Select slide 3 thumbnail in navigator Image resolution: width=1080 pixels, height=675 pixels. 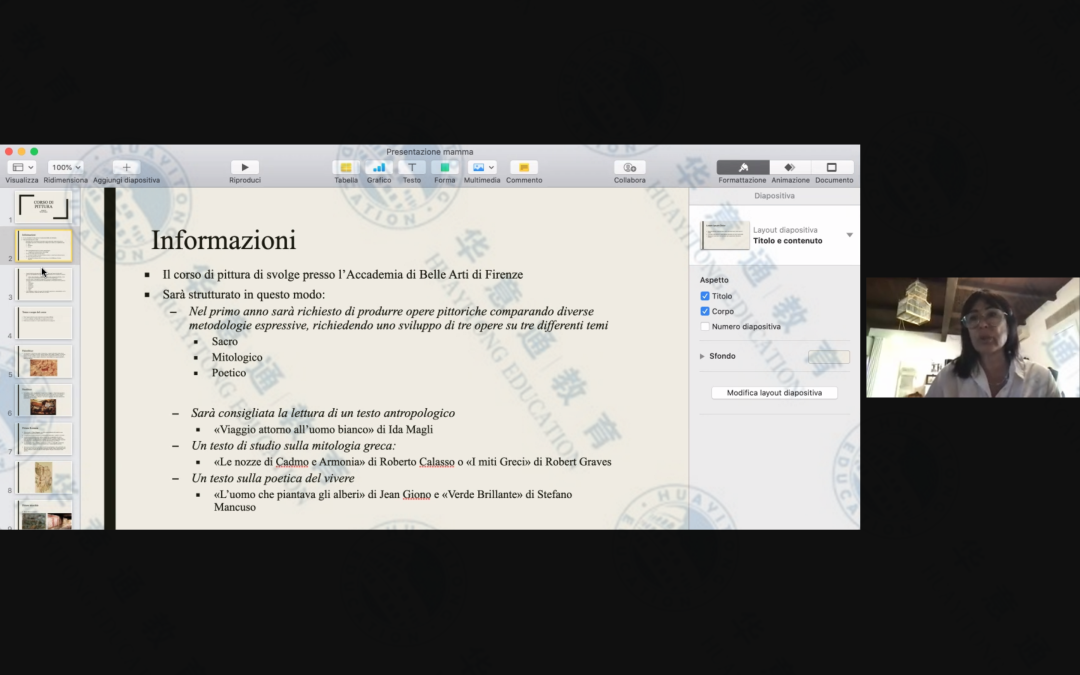click(x=44, y=284)
